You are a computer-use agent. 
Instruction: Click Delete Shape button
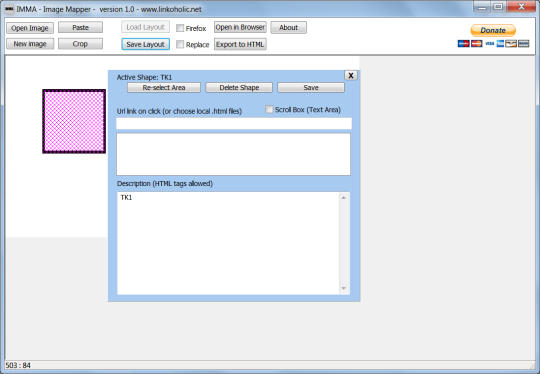coord(239,87)
